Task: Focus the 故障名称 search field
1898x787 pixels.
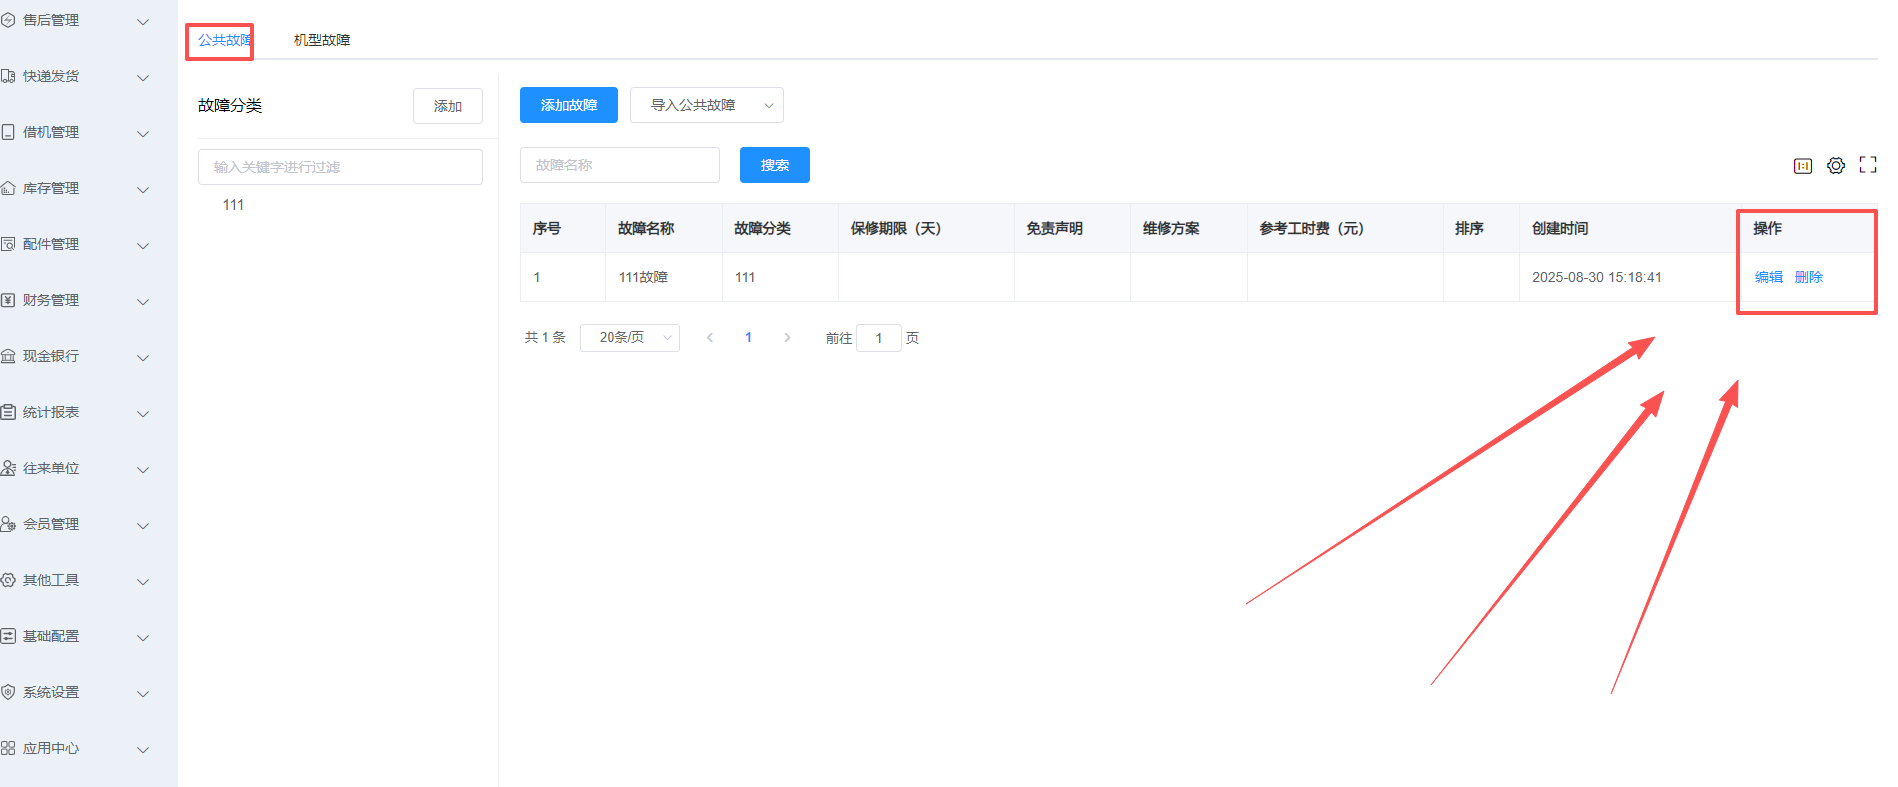Action: 619,165
